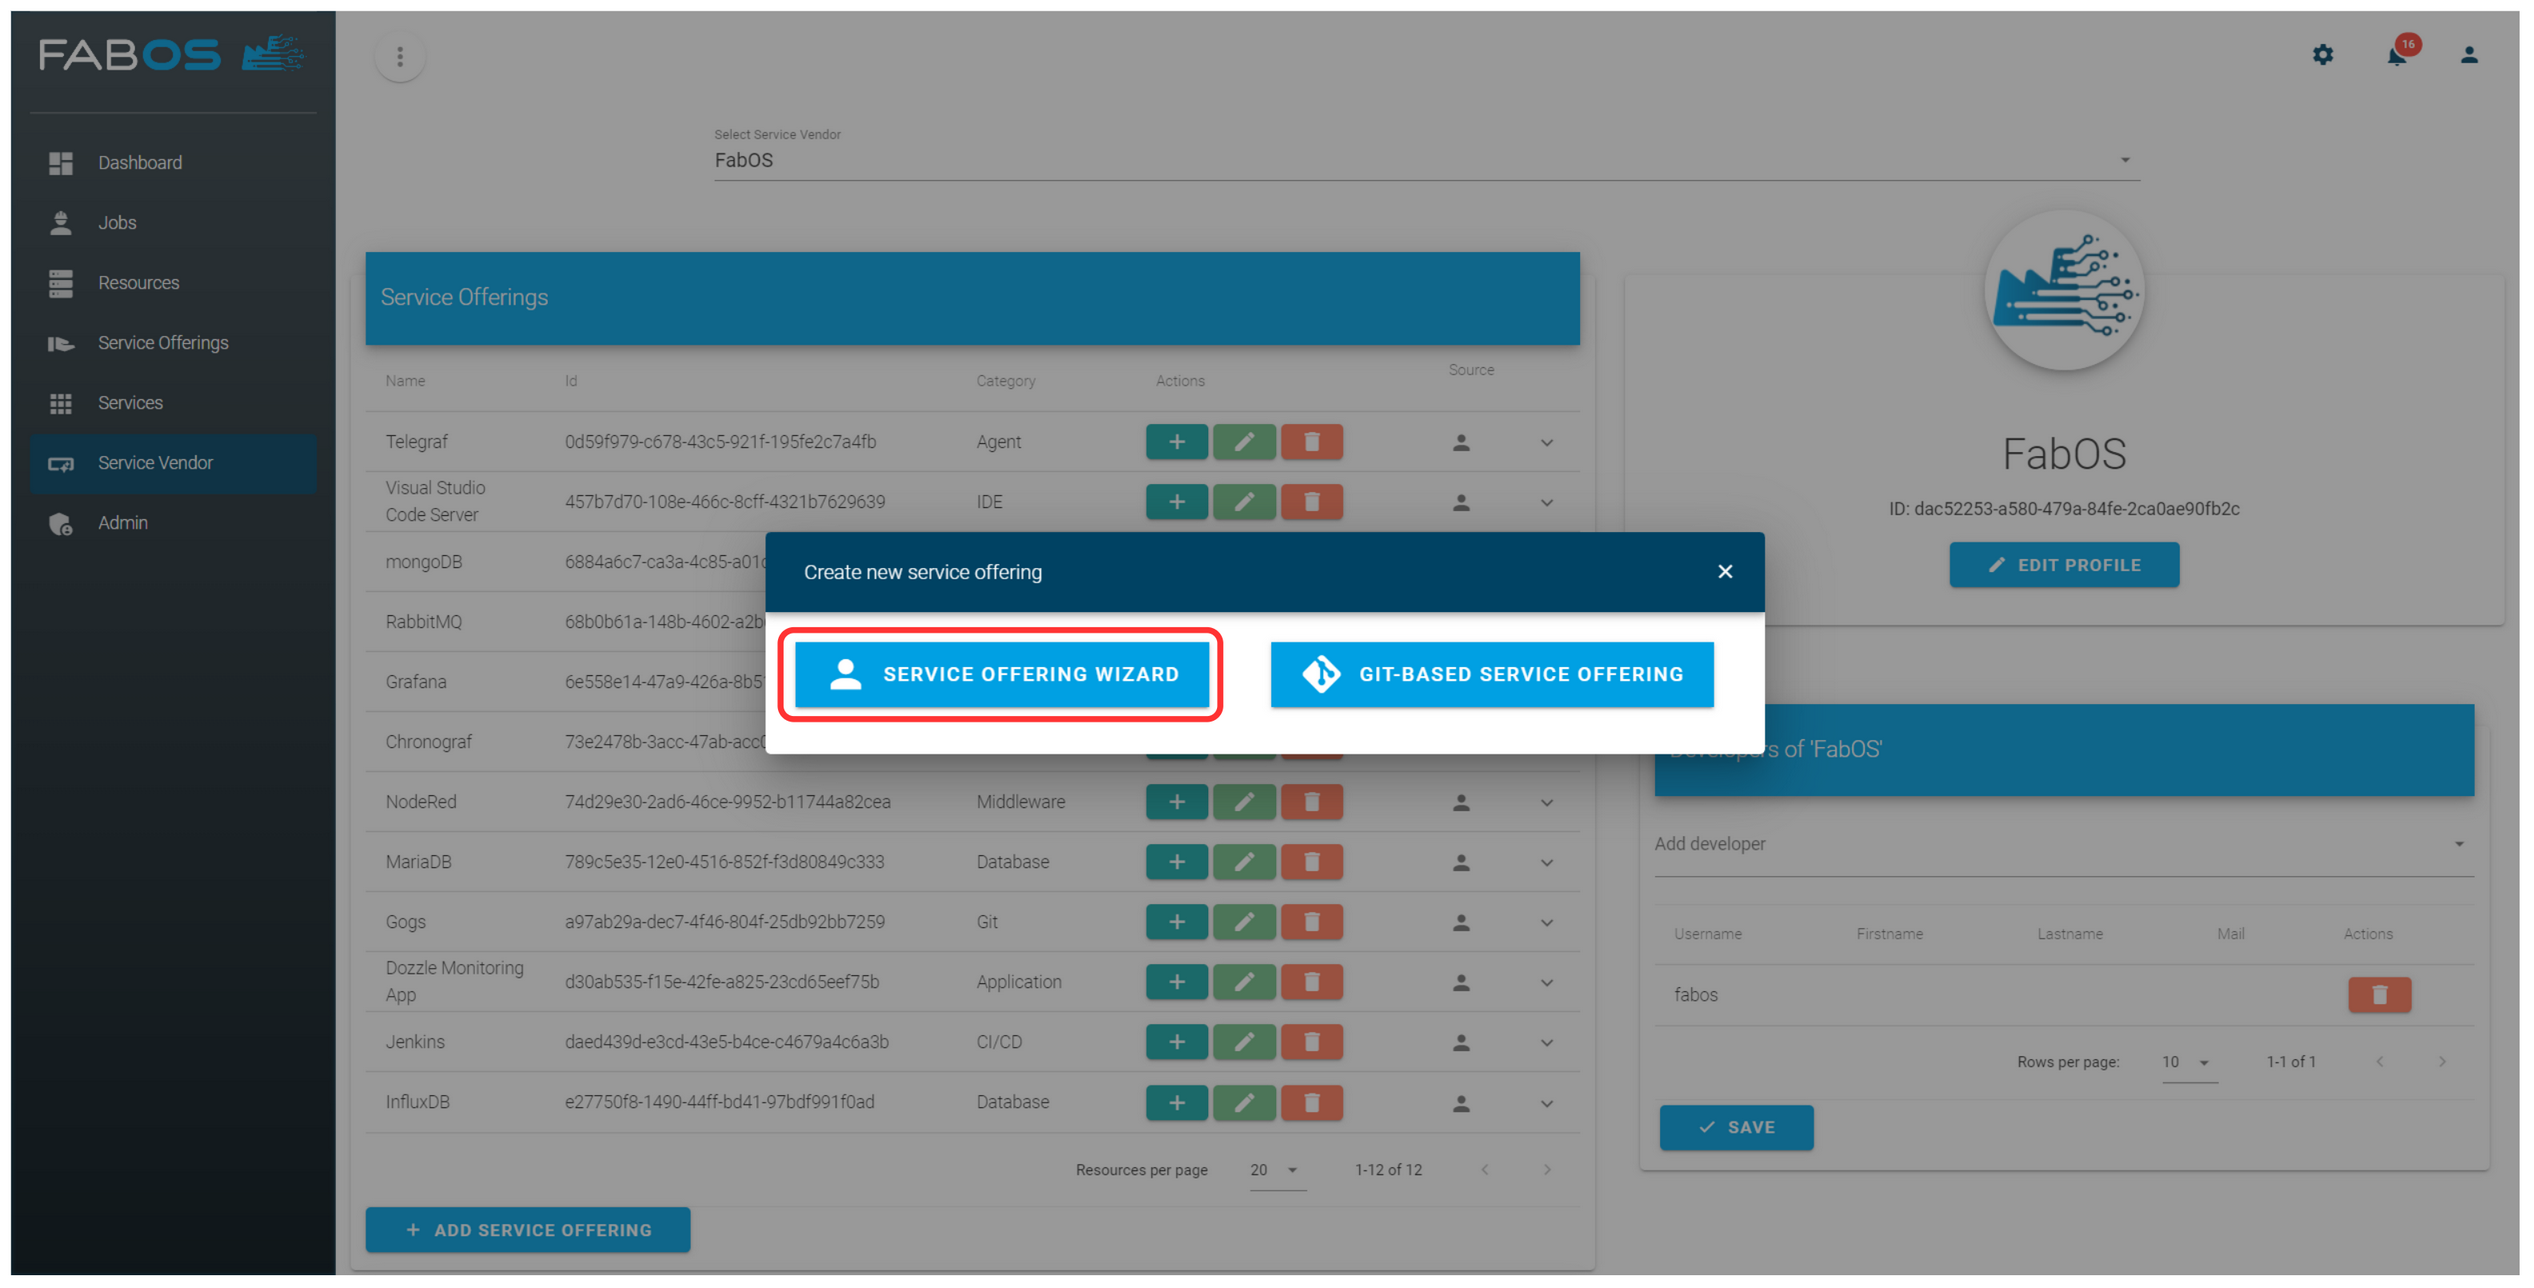Open the notifications bell

pyautogui.click(x=2397, y=57)
